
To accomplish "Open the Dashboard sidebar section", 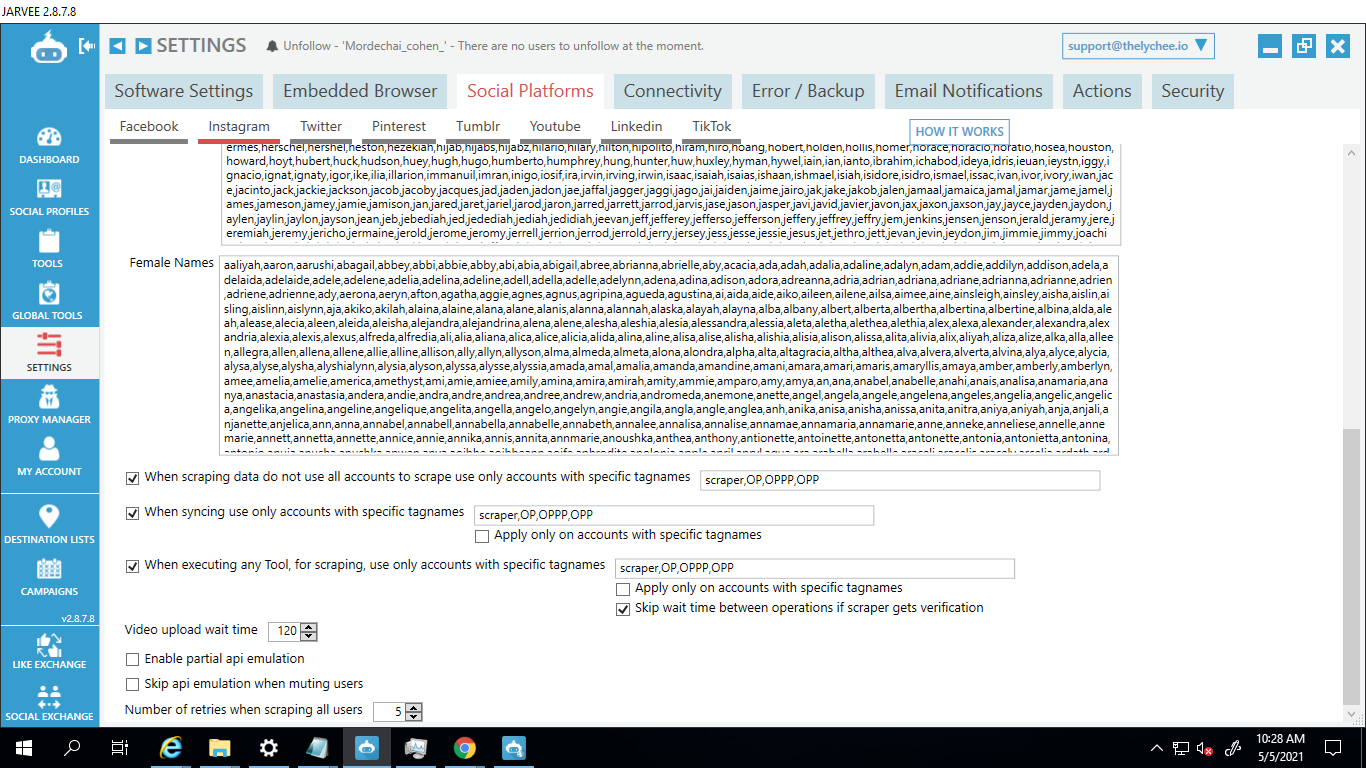I will [x=49, y=146].
